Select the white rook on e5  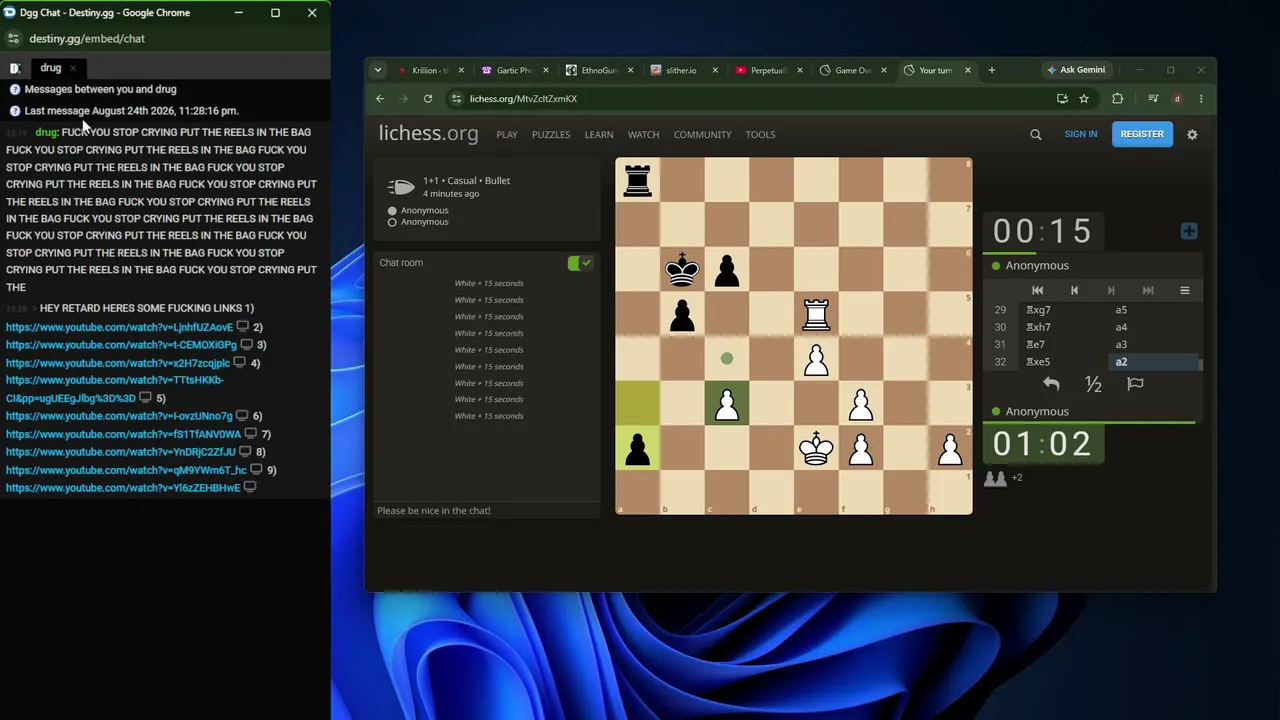click(x=817, y=314)
